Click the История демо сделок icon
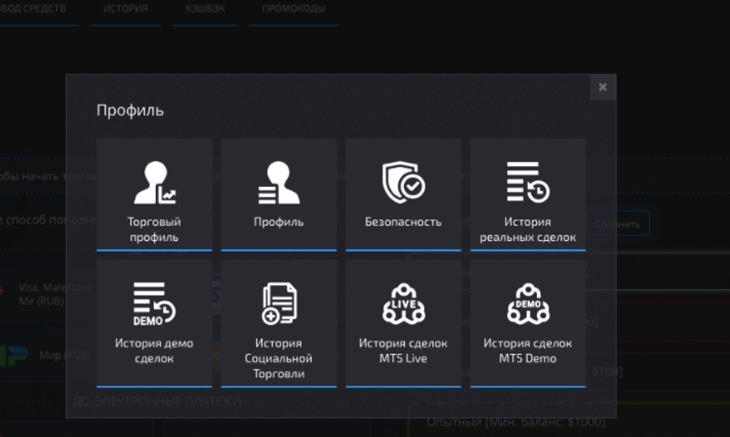This screenshot has width=730, height=437. pyautogui.click(x=154, y=303)
